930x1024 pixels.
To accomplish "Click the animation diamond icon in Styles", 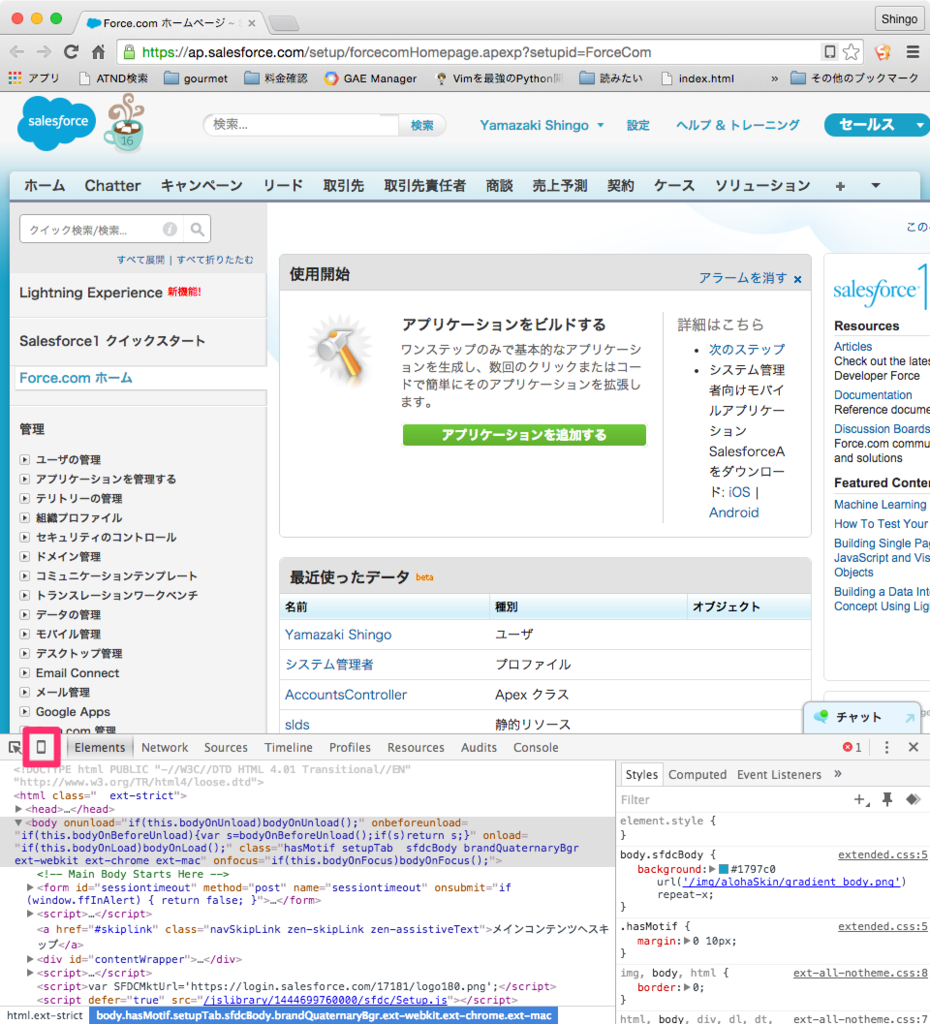I will (x=912, y=799).
